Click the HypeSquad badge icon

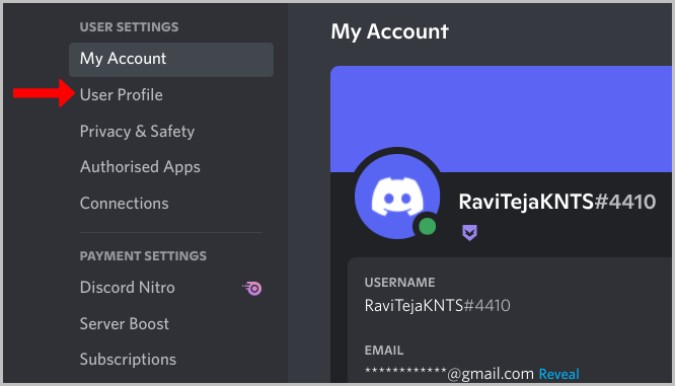click(470, 233)
